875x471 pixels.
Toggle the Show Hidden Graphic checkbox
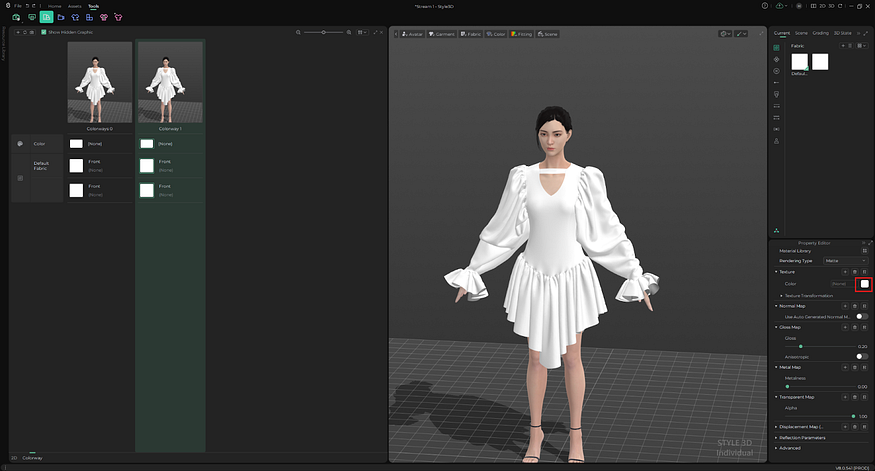pos(43,33)
